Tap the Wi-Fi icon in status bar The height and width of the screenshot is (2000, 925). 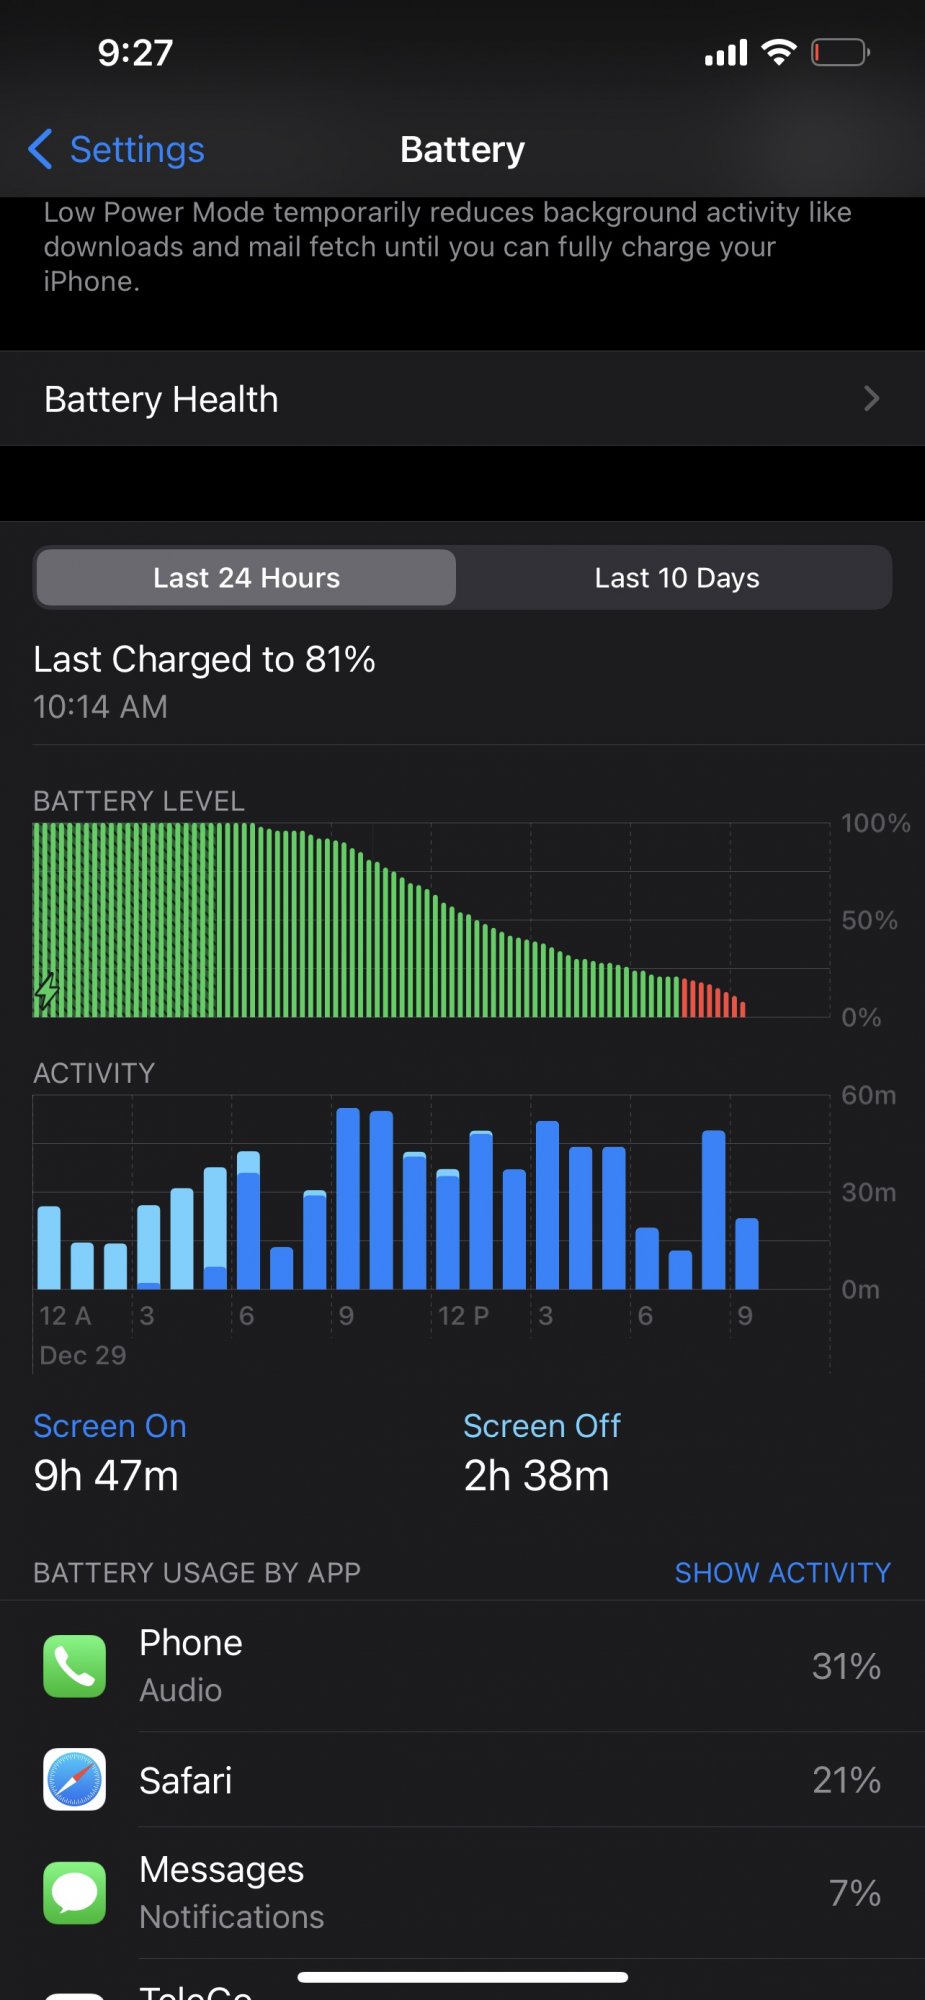(778, 52)
